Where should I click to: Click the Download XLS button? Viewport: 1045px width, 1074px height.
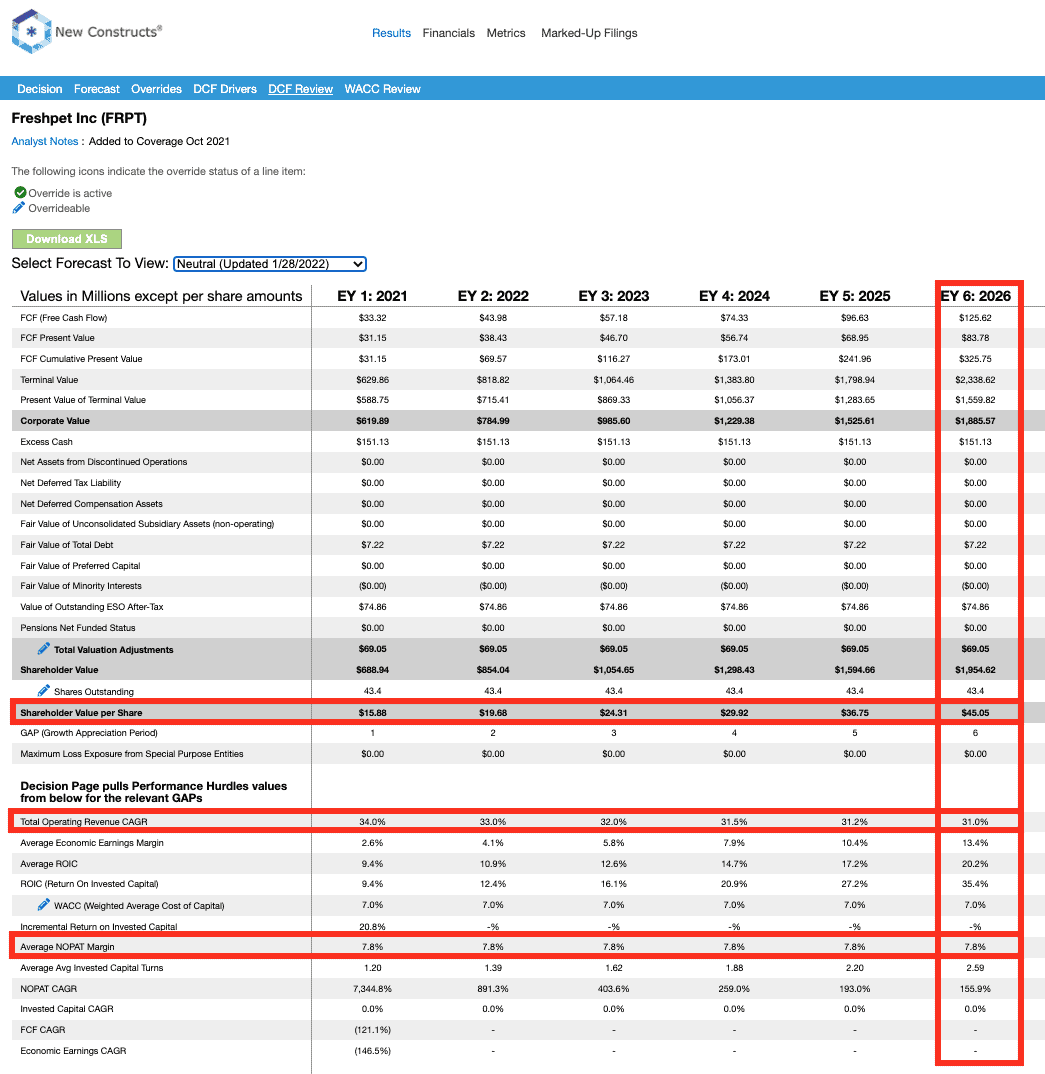66,239
